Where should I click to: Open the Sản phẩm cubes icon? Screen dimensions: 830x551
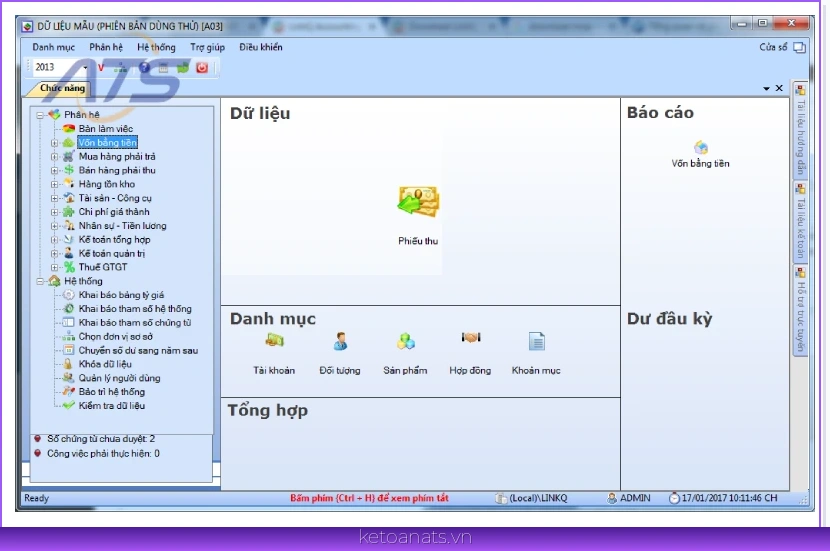pyautogui.click(x=405, y=341)
